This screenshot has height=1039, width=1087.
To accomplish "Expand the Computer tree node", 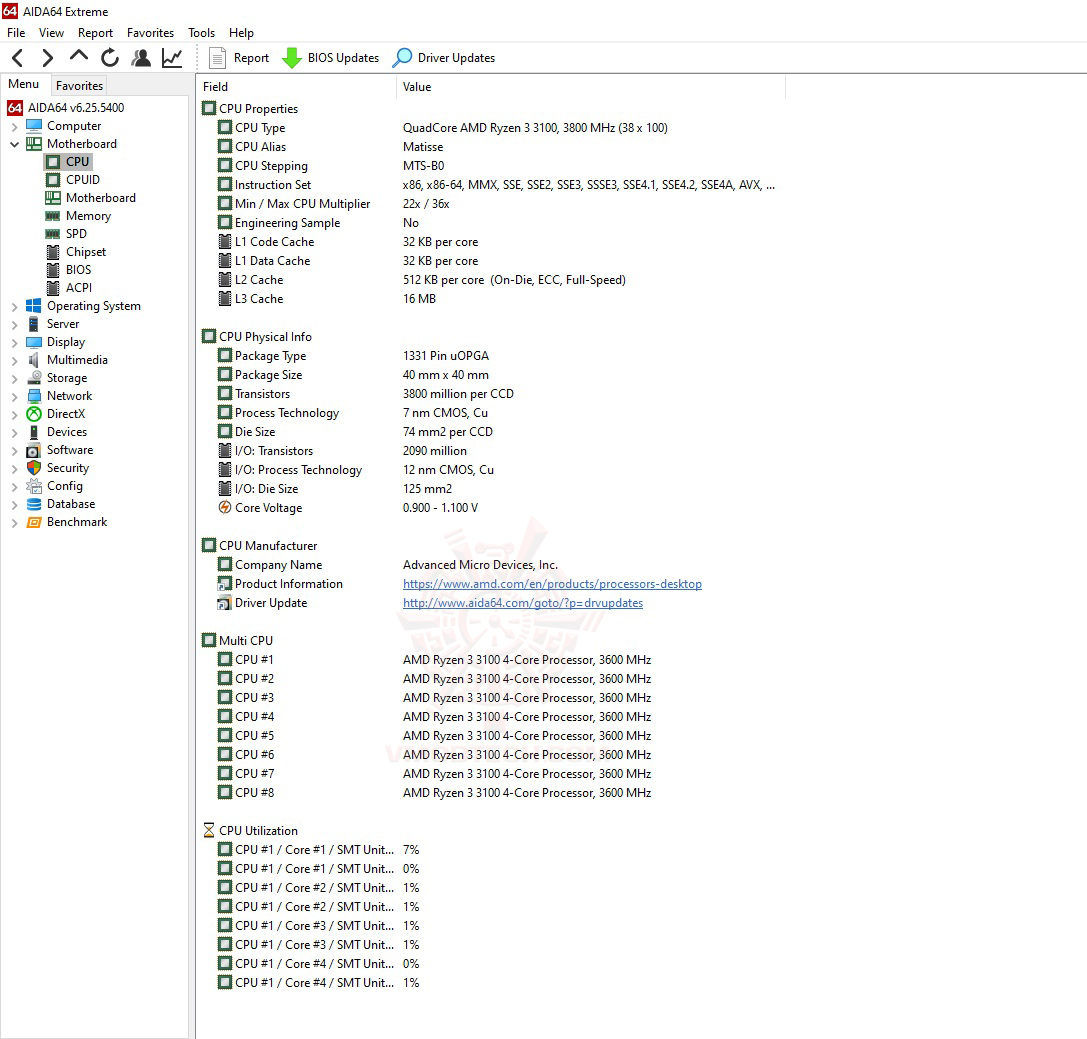I will [15, 126].
